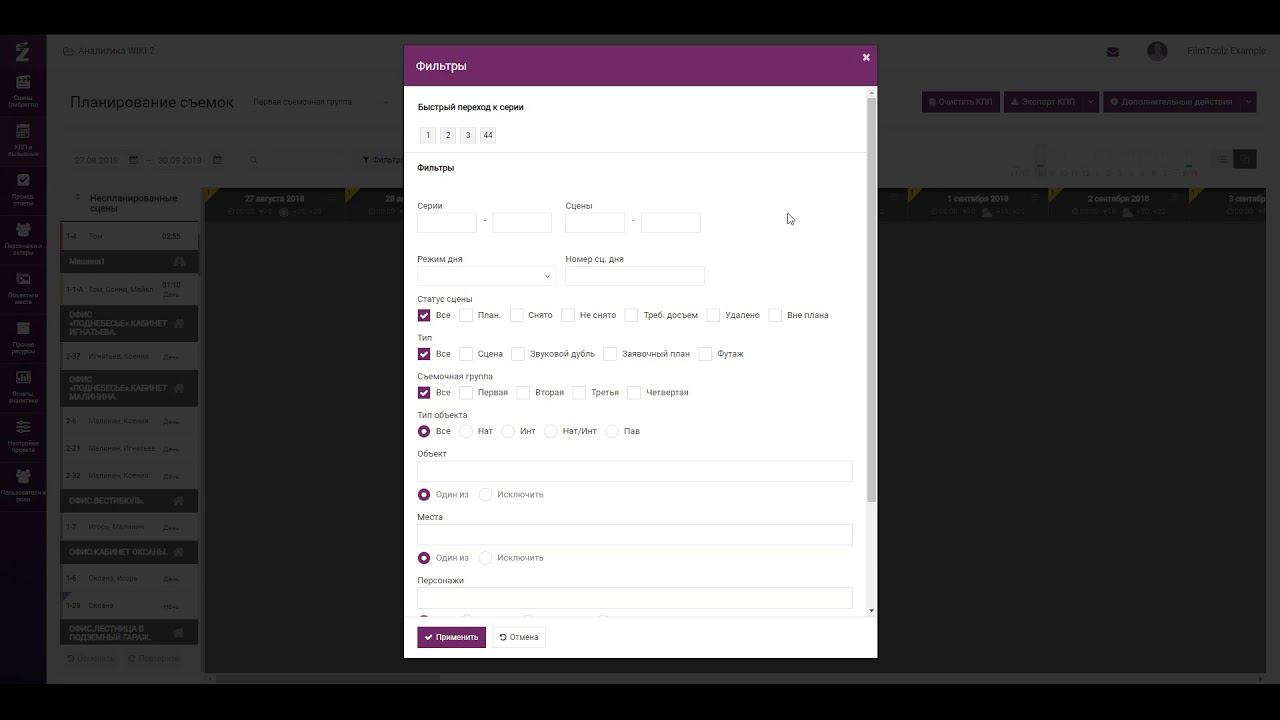Click the Номер сц. дня field
The image size is (1280, 720).
[x=635, y=276]
